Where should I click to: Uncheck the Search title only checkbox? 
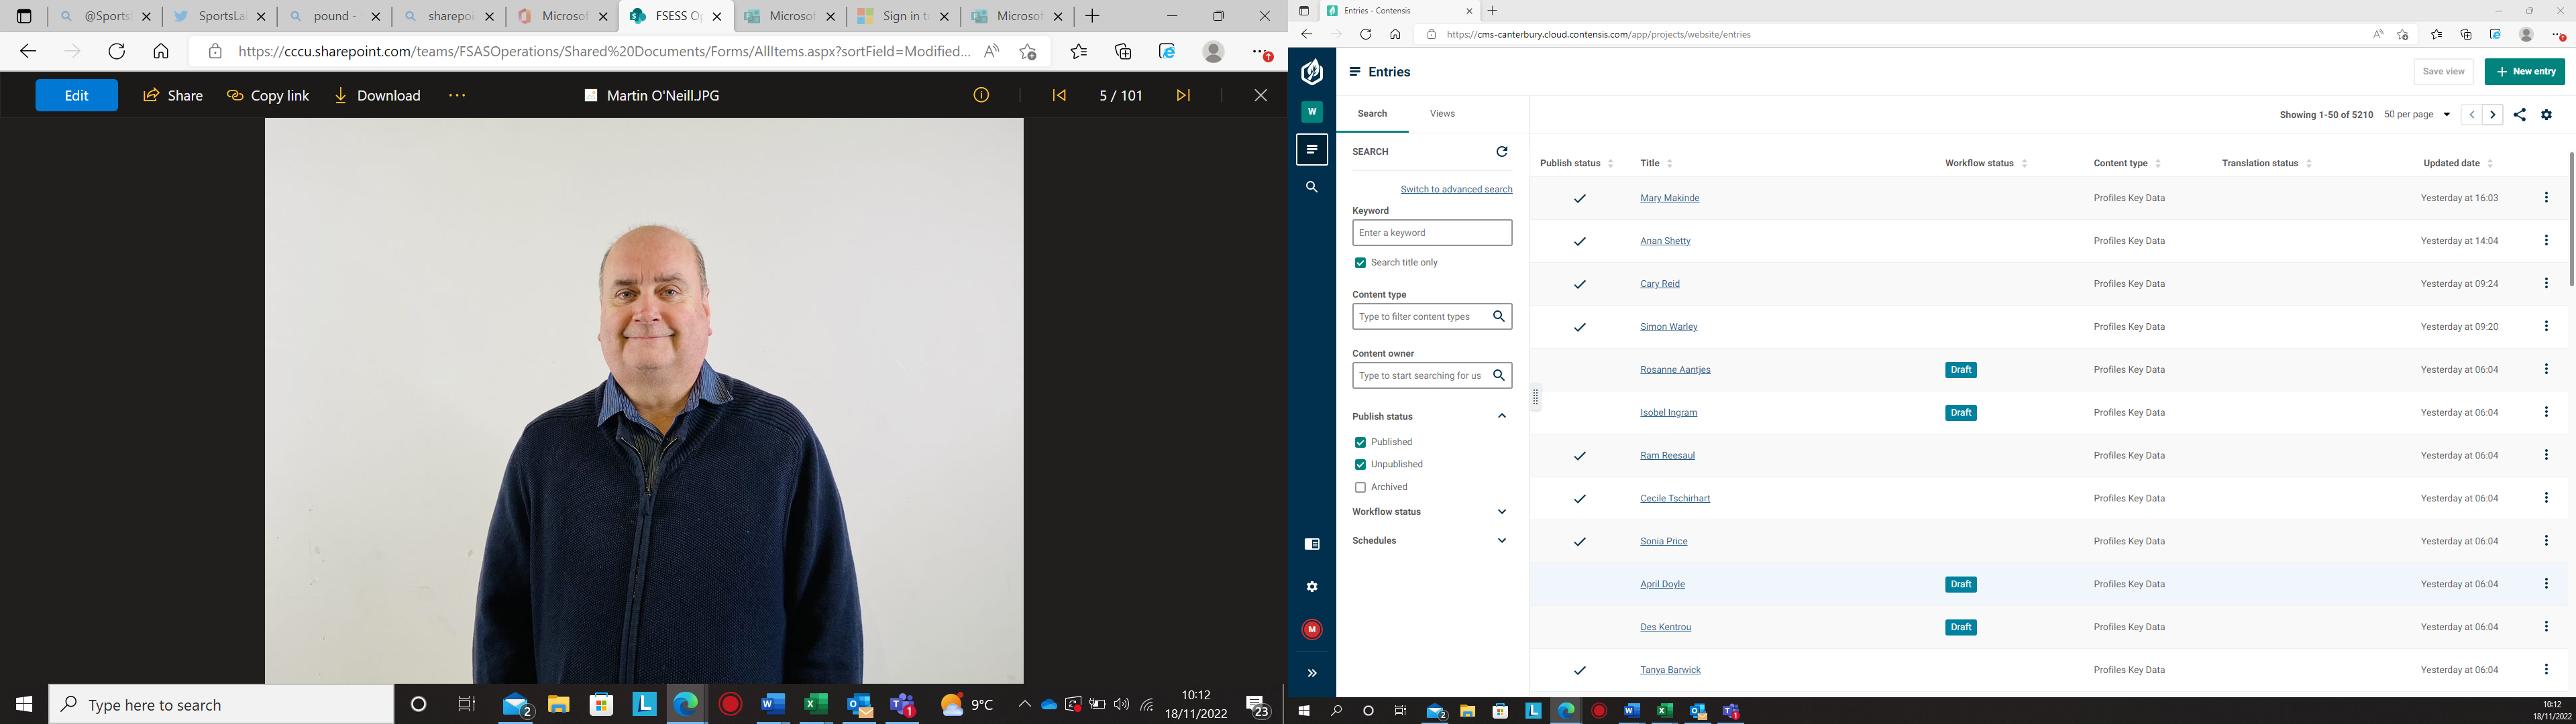click(x=1359, y=263)
